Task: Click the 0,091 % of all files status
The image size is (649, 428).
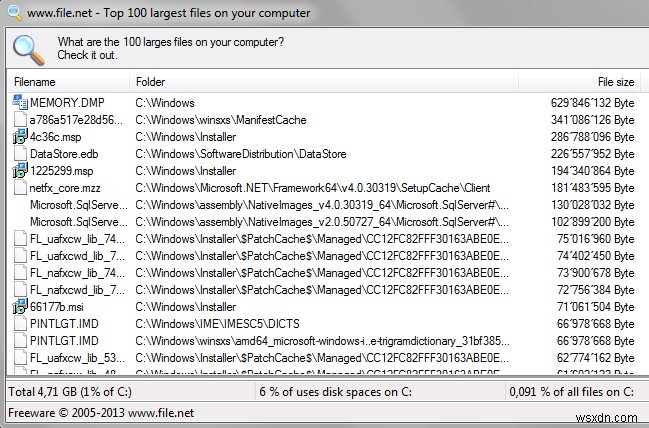Action: [572, 392]
